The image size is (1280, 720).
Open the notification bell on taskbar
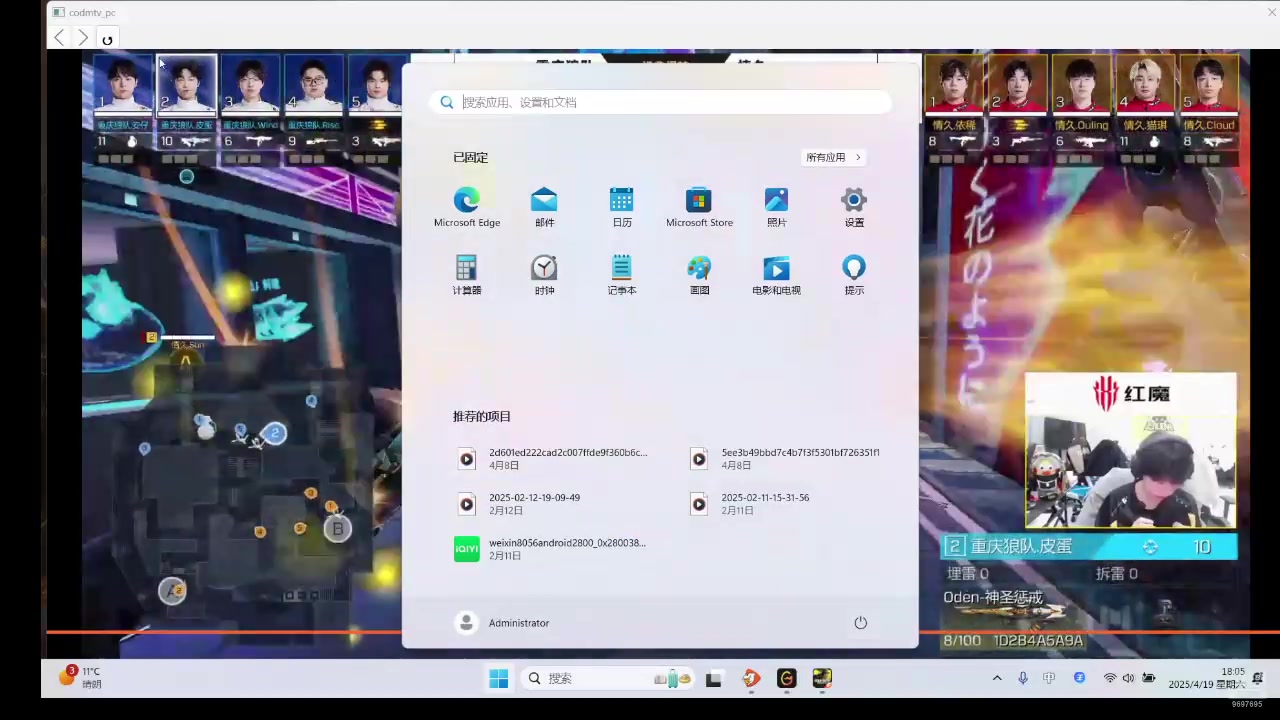coord(1258,678)
